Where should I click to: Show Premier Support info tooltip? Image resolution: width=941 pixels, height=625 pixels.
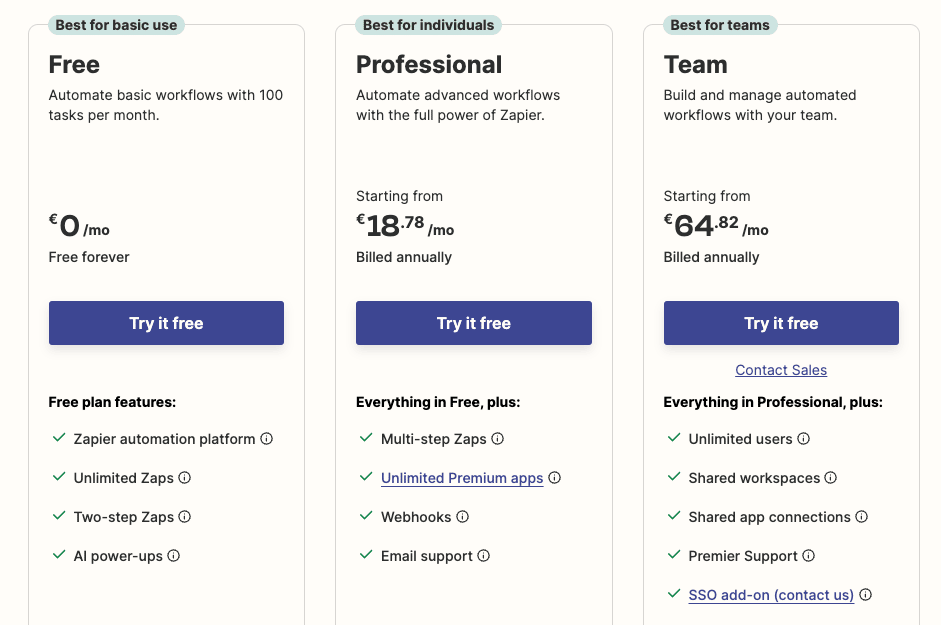(x=809, y=556)
